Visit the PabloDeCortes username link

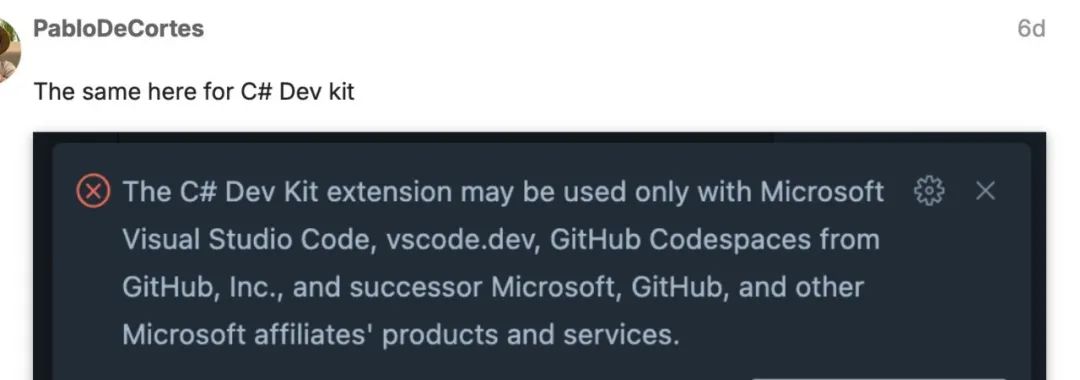click(x=118, y=29)
